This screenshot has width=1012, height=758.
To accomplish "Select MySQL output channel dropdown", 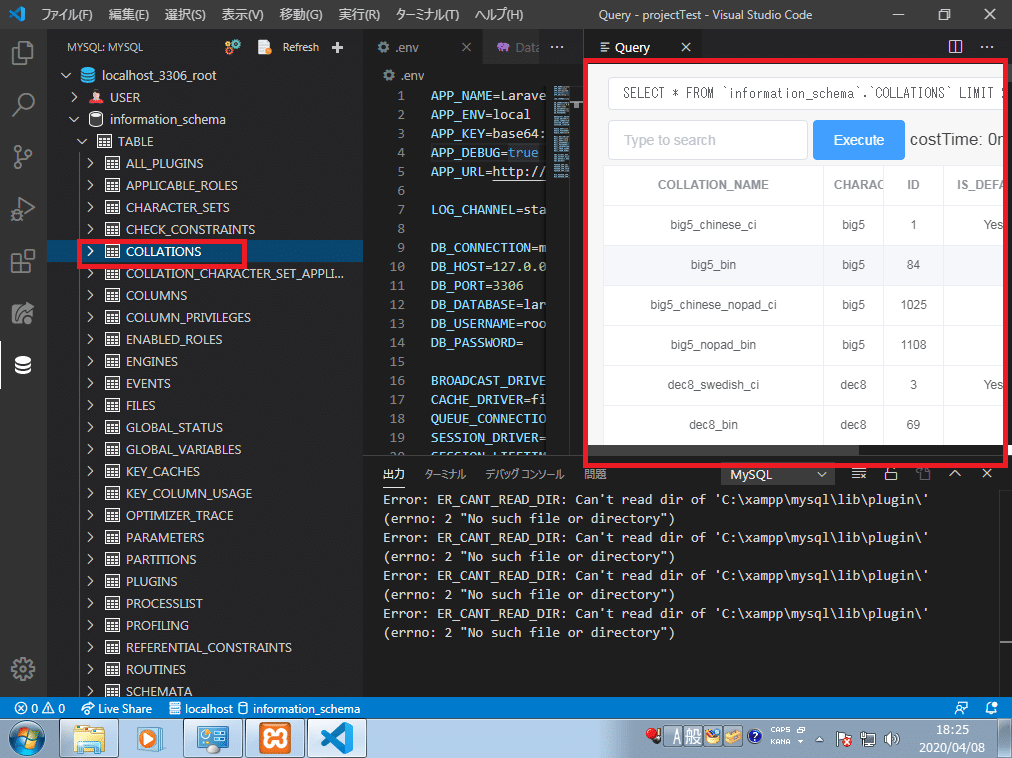I will click(x=778, y=475).
